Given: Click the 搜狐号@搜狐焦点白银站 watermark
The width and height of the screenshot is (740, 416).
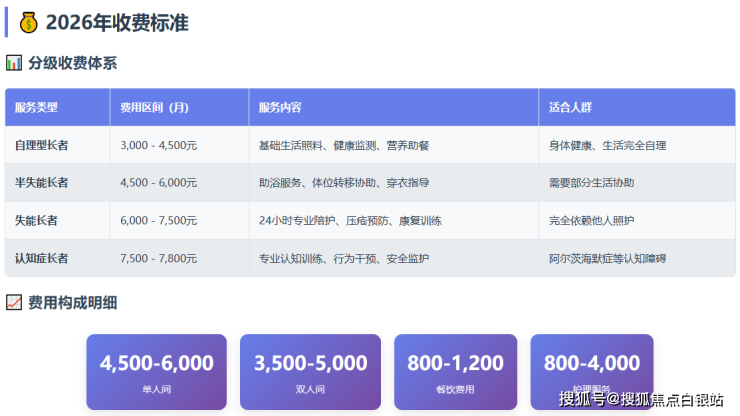Looking at the screenshot, I should 641,400.
